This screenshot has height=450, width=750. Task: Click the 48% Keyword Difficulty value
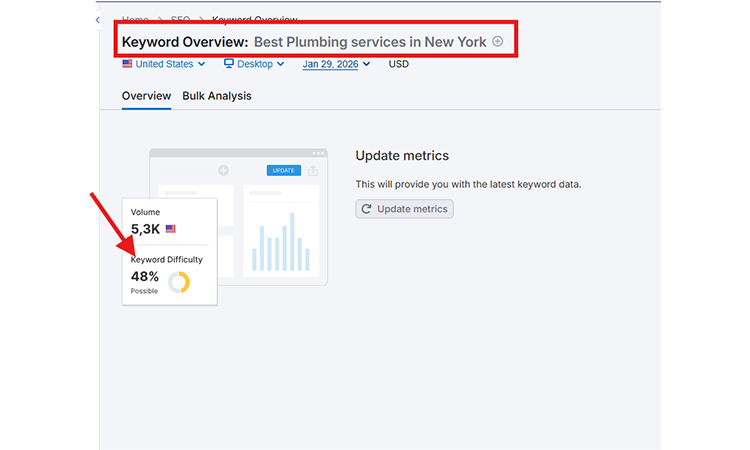click(145, 276)
